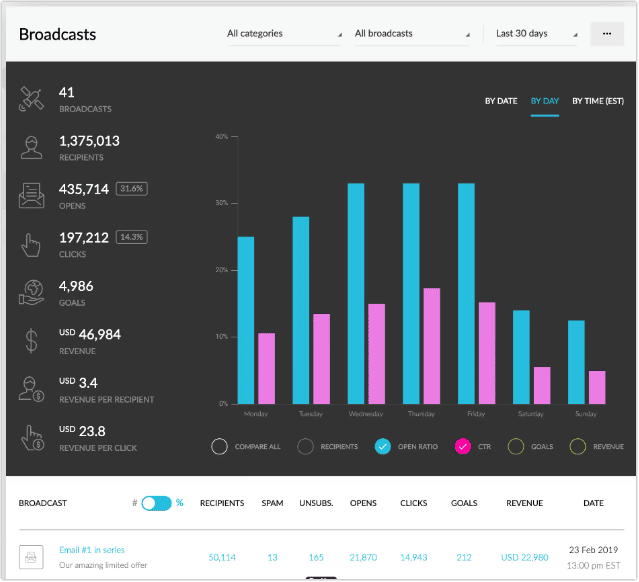Switch to the BY TIME (EST) tab
The width and height of the screenshot is (639, 582).
(x=598, y=101)
